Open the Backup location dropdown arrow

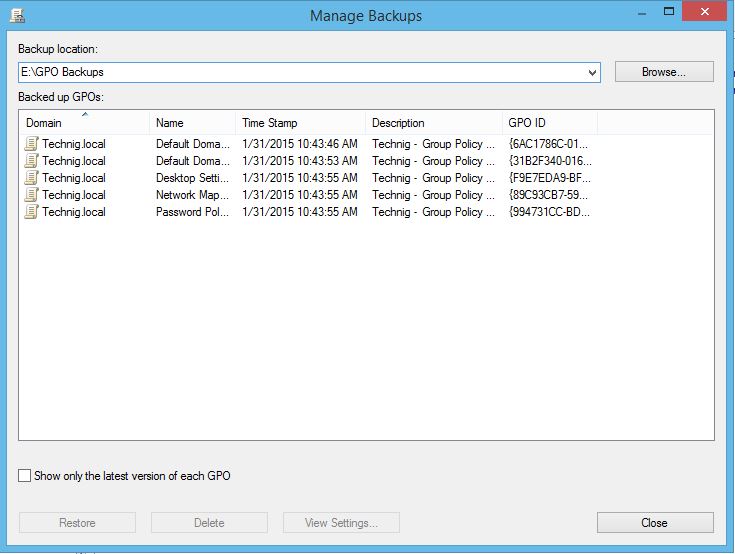pos(592,72)
